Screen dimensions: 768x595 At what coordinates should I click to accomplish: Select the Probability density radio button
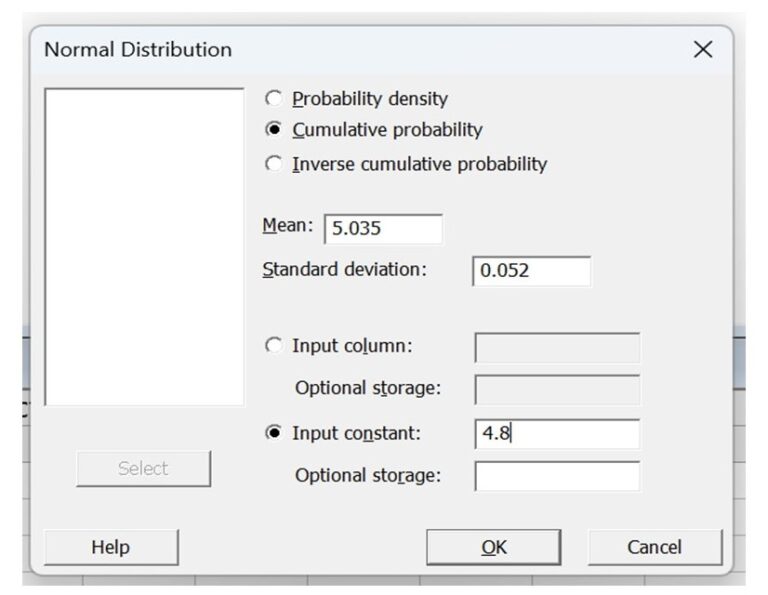[x=273, y=99]
